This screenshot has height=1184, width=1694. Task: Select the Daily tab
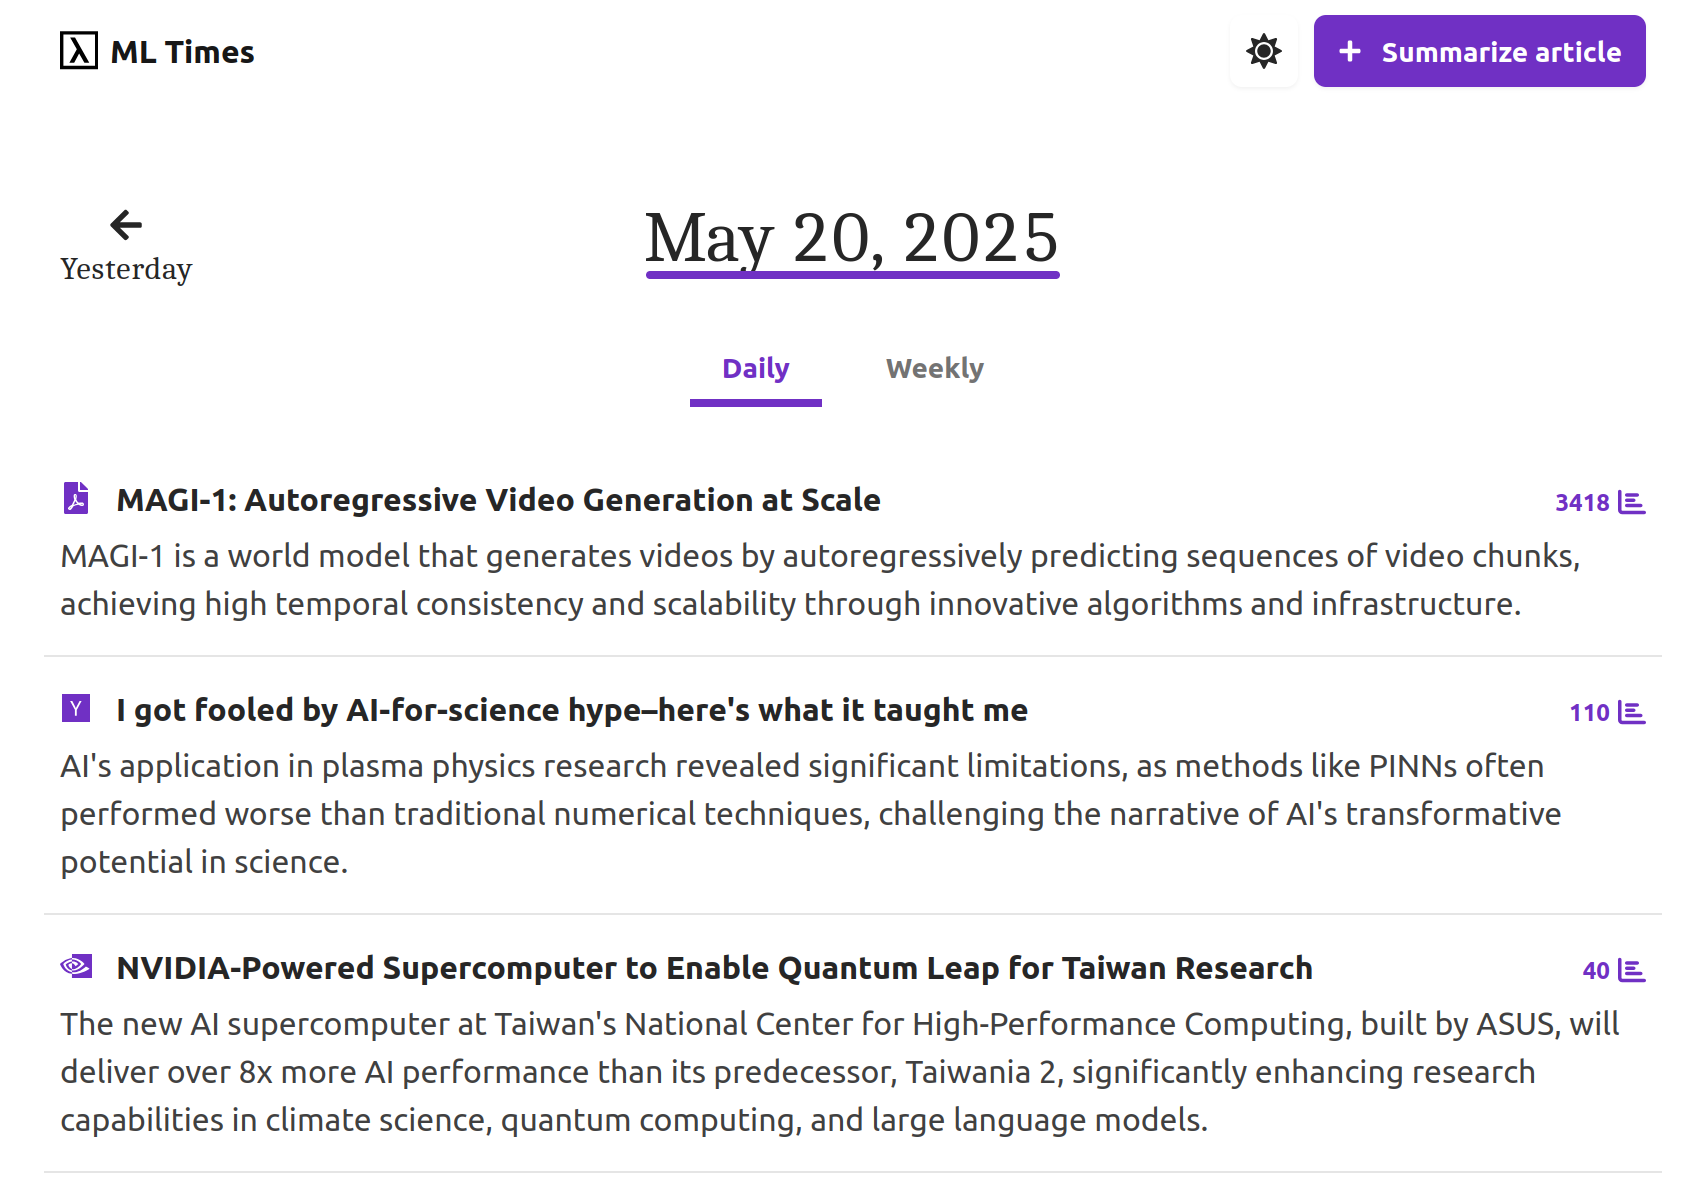[x=755, y=368]
